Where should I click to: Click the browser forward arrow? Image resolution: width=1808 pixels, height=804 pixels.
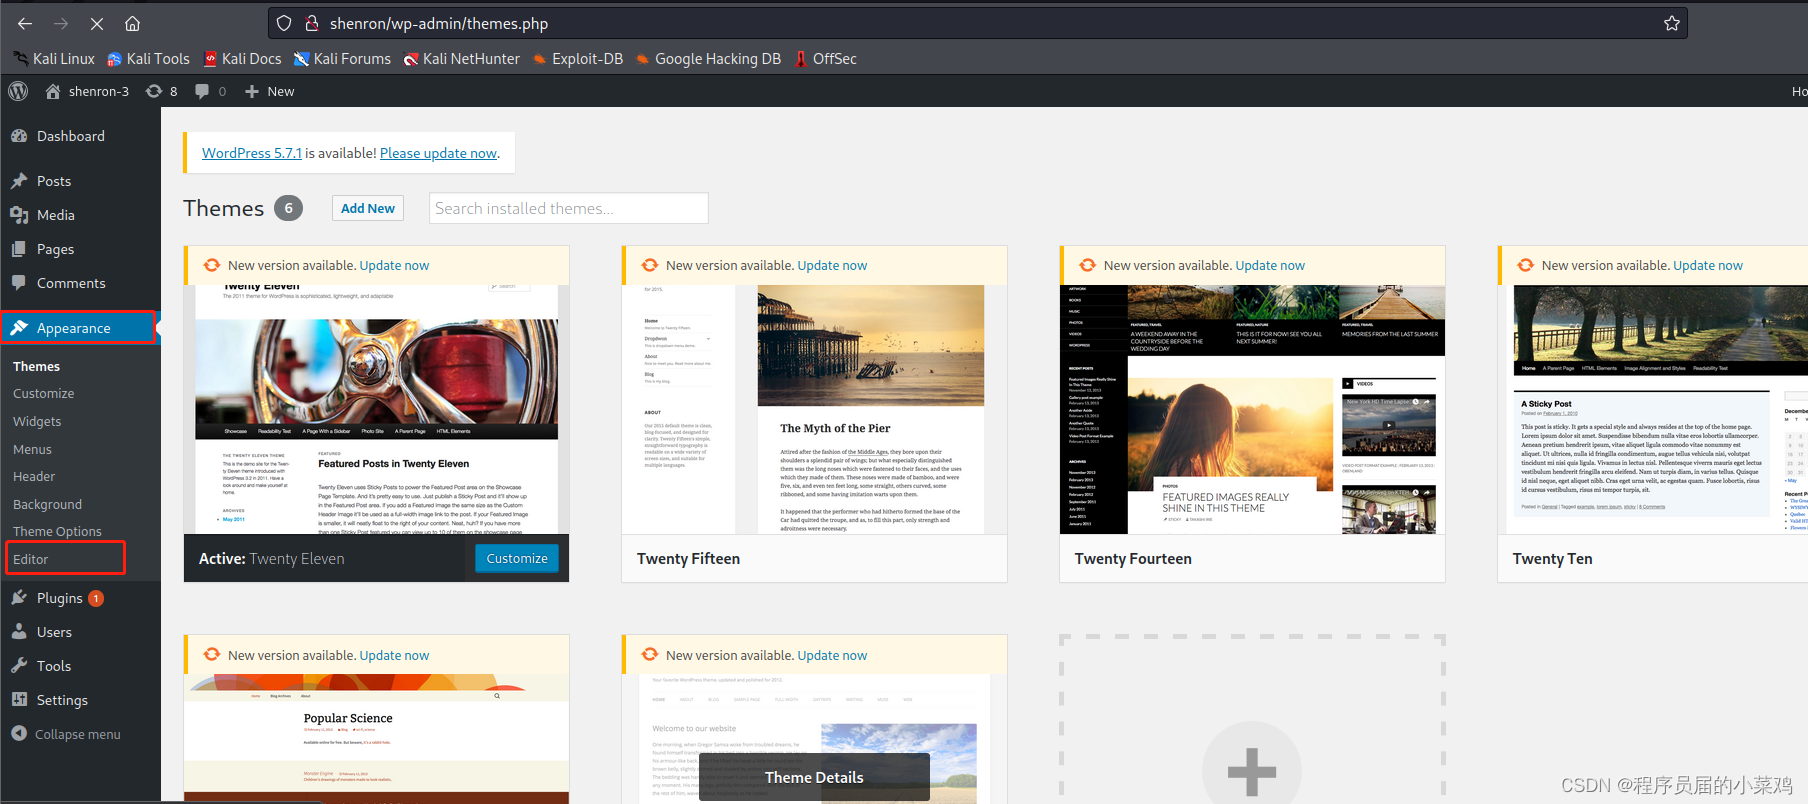tap(61, 23)
